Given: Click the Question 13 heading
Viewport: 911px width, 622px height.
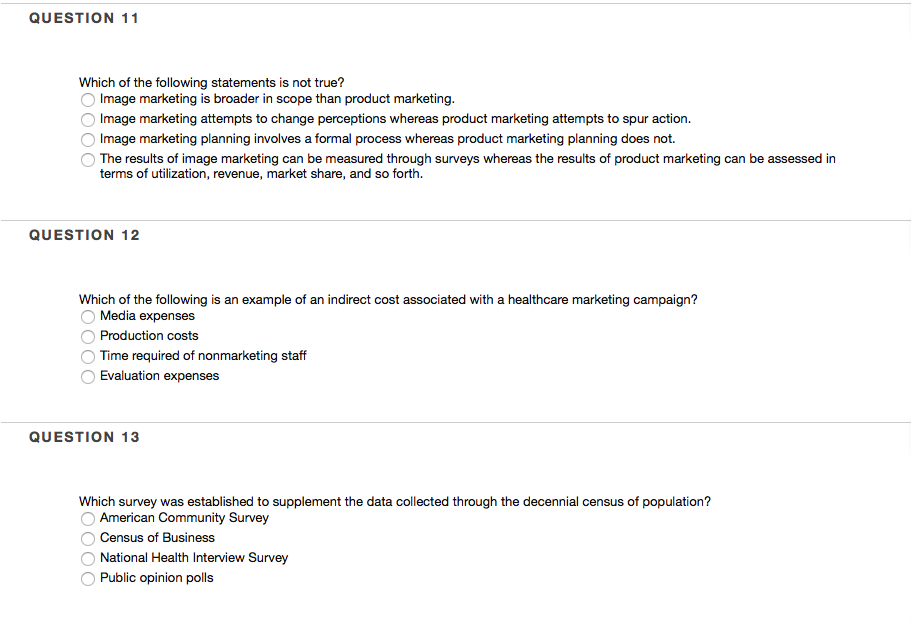Looking at the screenshot, I should coord(84,437).
